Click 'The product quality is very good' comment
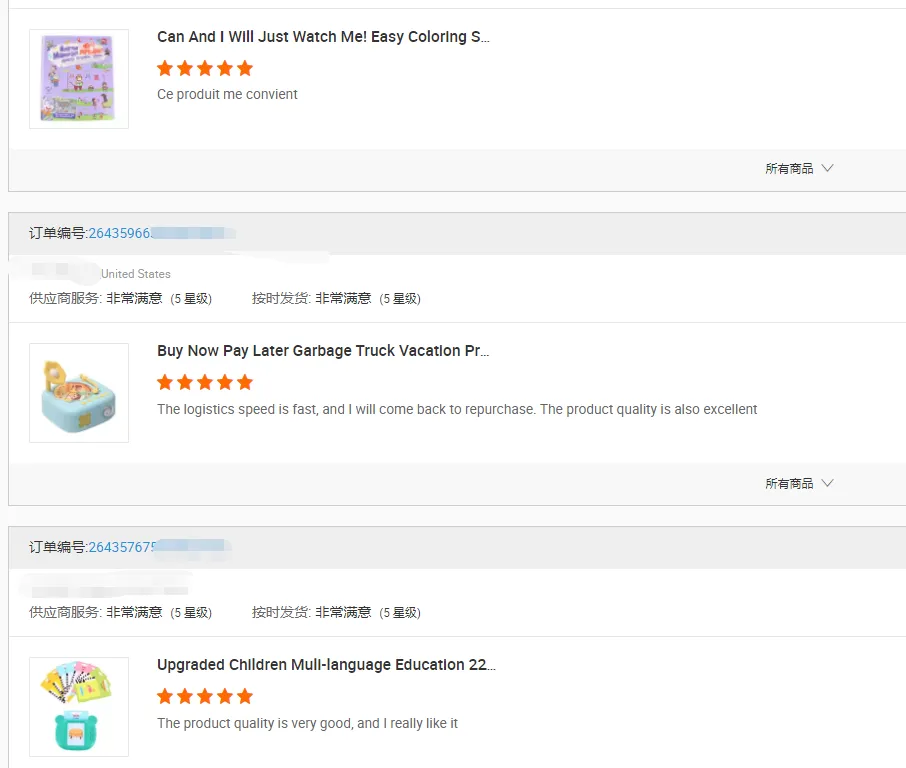Image resolution: width=906 pixels, height=768 pixels. coord(307,723)
